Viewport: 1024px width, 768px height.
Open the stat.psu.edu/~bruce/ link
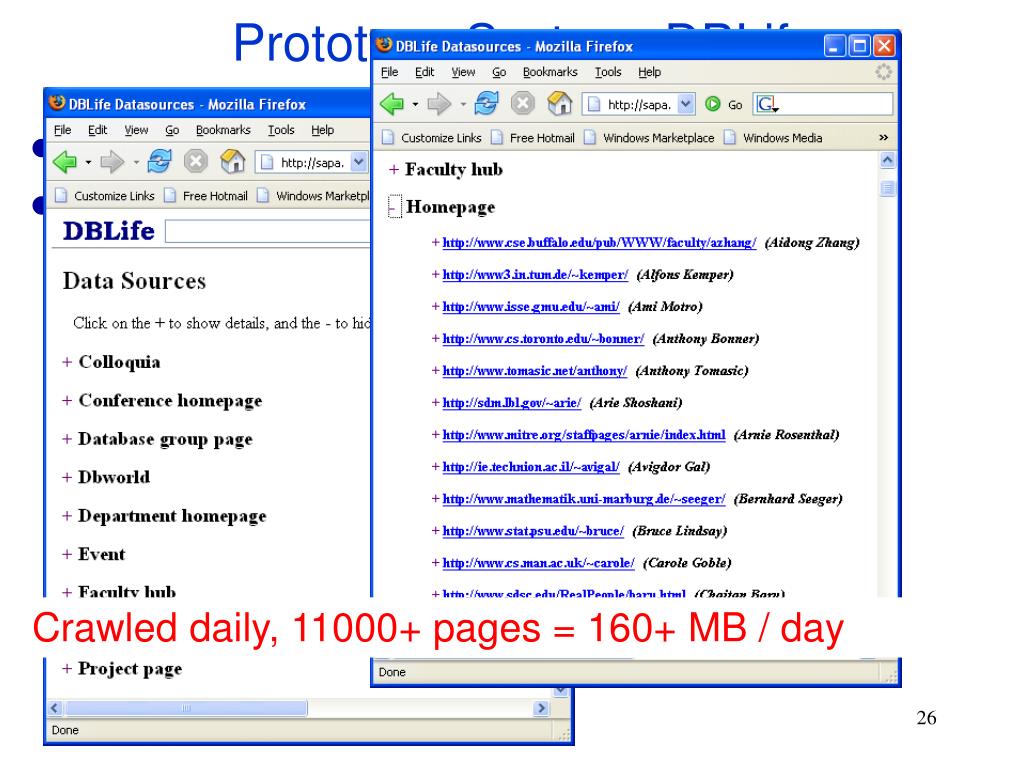[x=533, y=530]
